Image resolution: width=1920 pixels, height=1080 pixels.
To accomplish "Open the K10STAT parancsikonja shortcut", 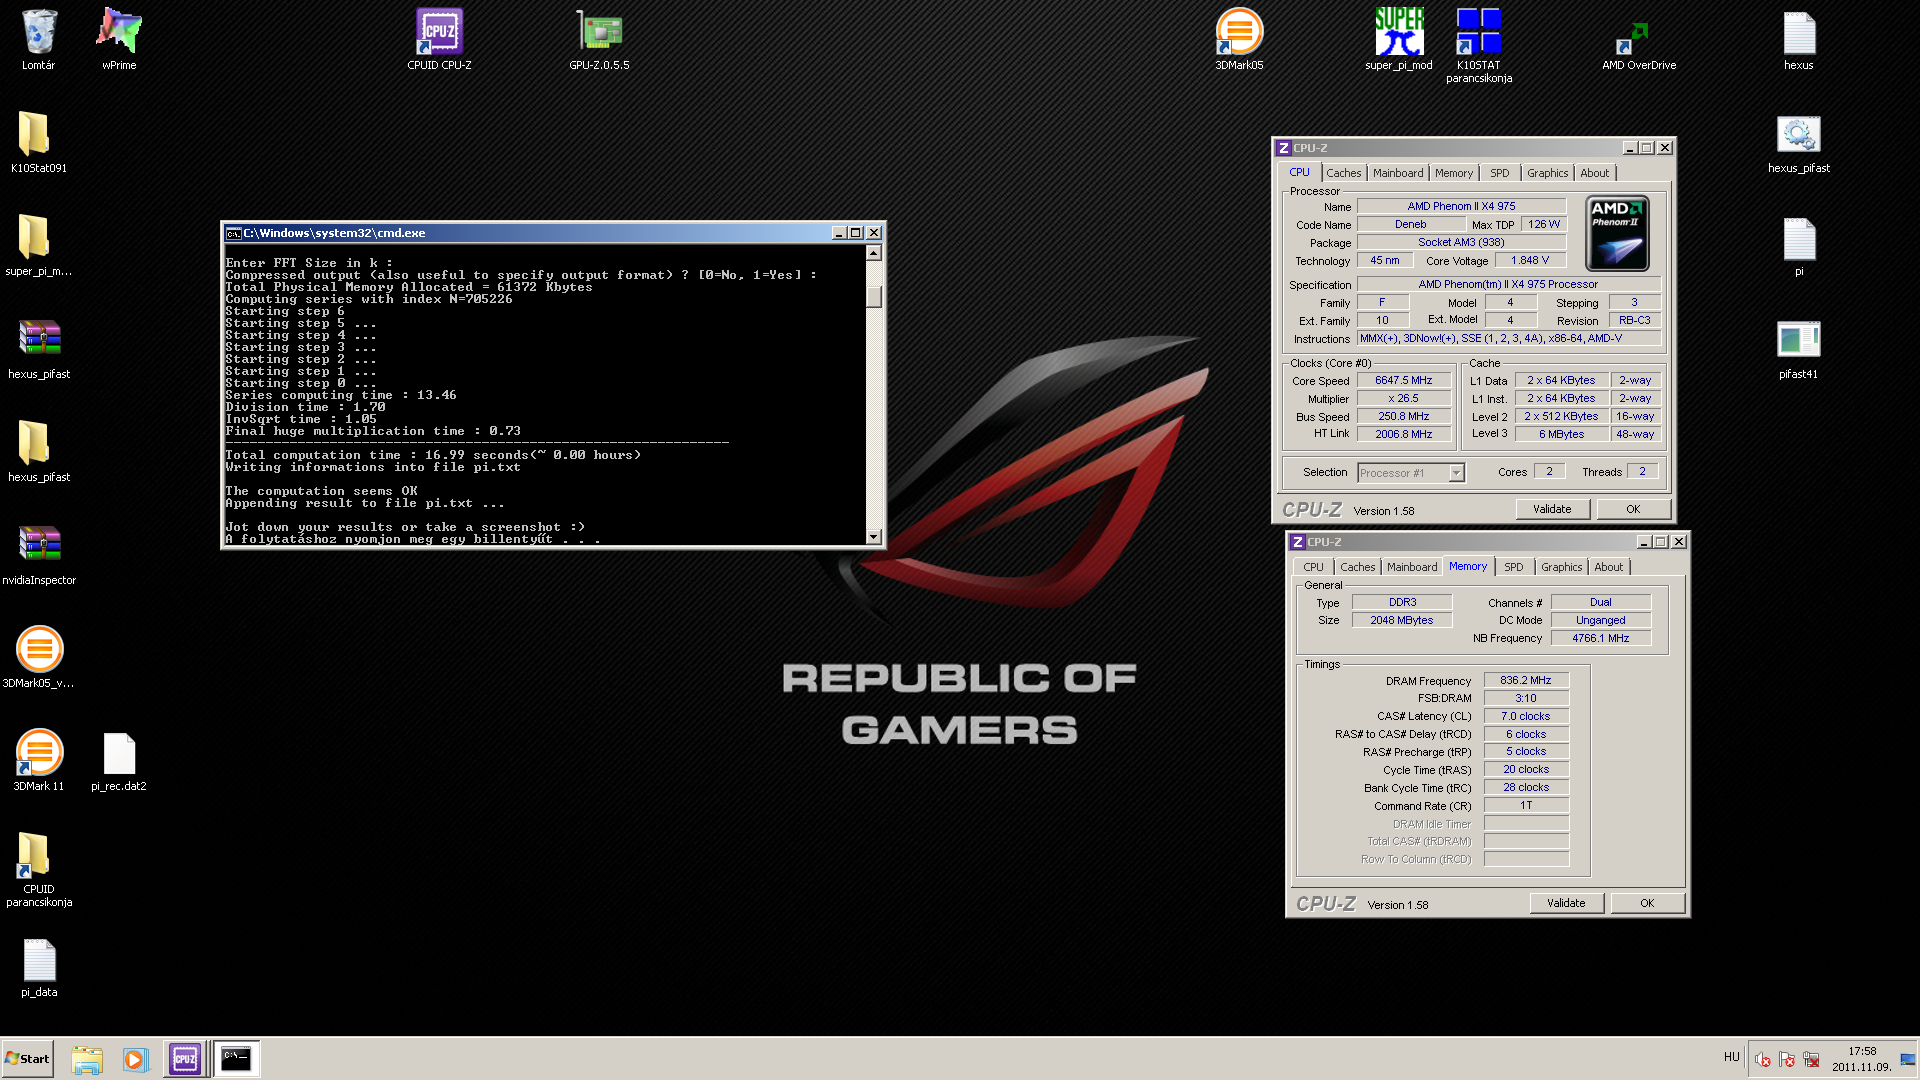I will click(x=1479, y=46).
